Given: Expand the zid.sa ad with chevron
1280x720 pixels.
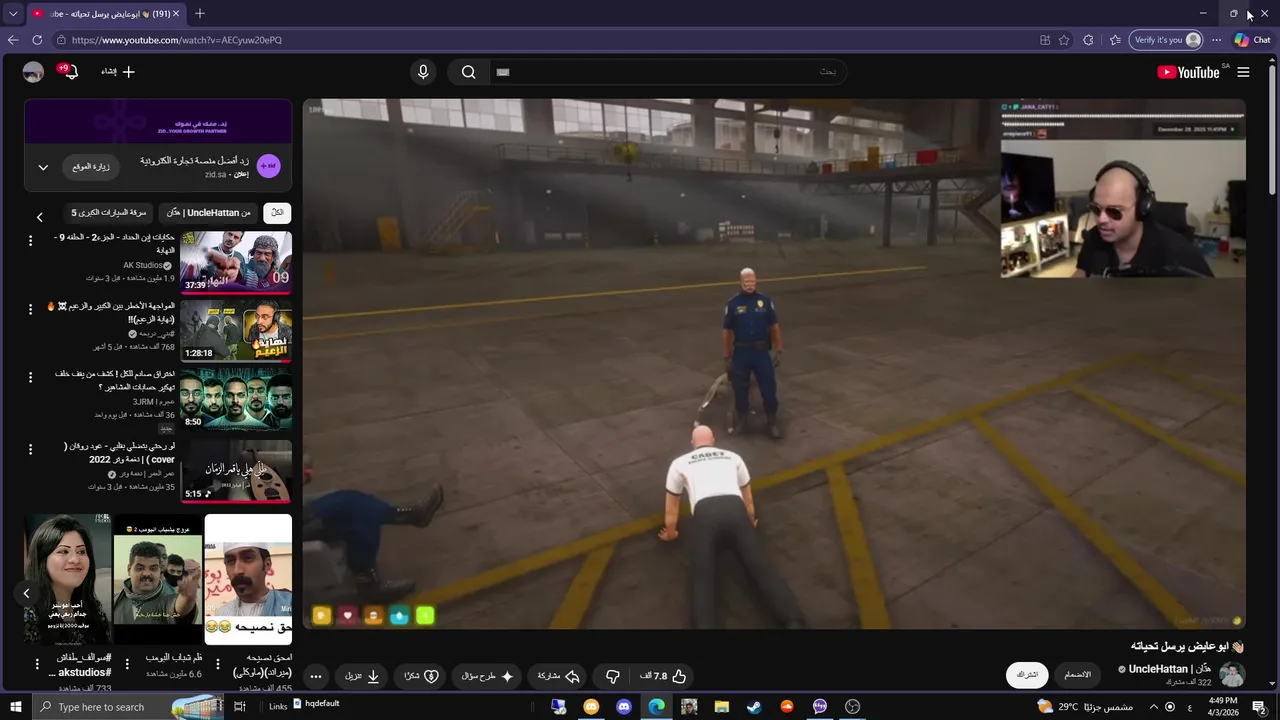Looking at the screenshot, I should coord(43,167).
